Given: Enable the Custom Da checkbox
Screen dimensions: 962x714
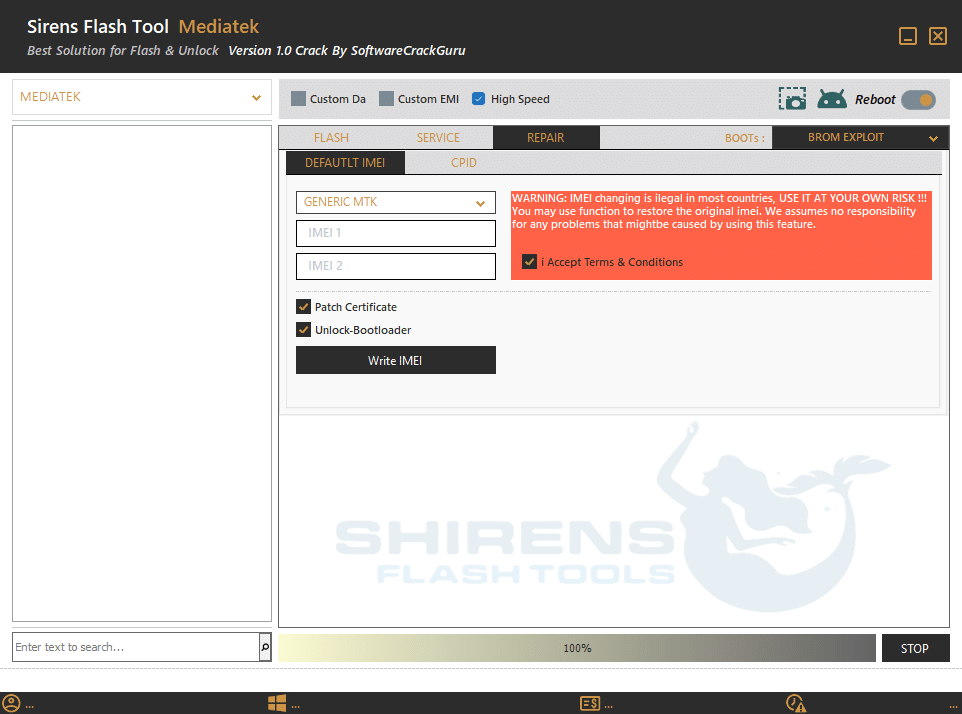Looking at the screenshot, I should click(298, 99).
